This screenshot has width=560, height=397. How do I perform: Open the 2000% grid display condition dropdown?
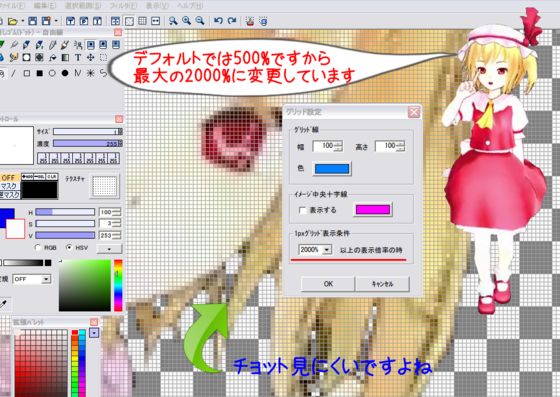(327, 250)
